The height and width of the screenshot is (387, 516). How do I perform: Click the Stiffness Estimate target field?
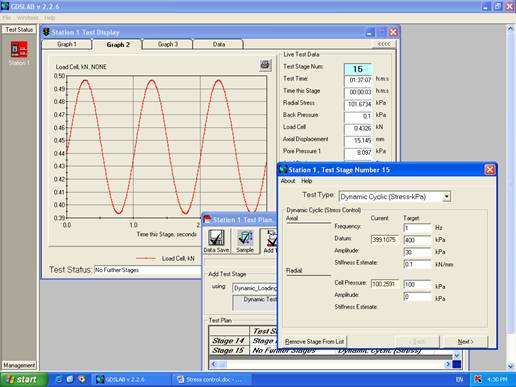pos(417,265)
